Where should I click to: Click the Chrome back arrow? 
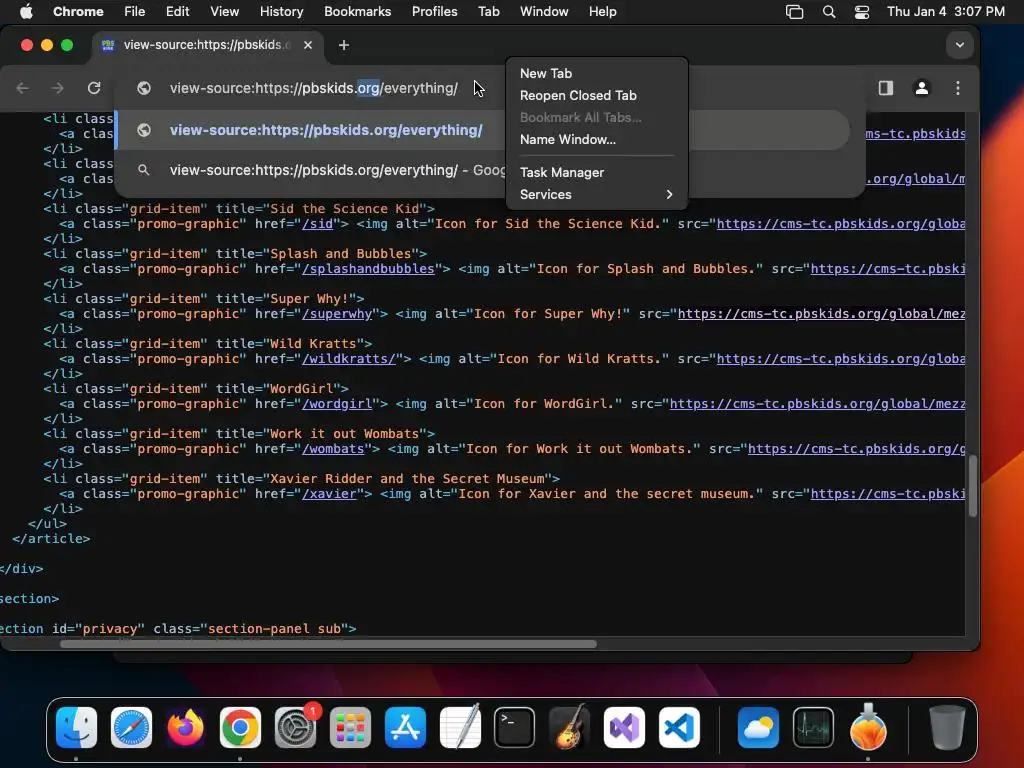click(23, 88)
